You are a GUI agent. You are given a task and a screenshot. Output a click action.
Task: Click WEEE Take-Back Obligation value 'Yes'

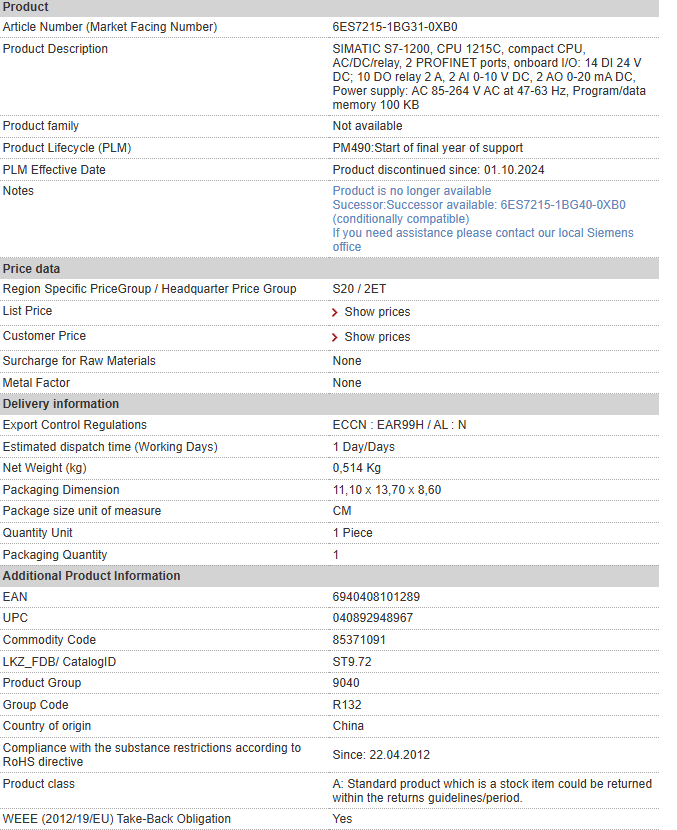(x=342, y=819)
